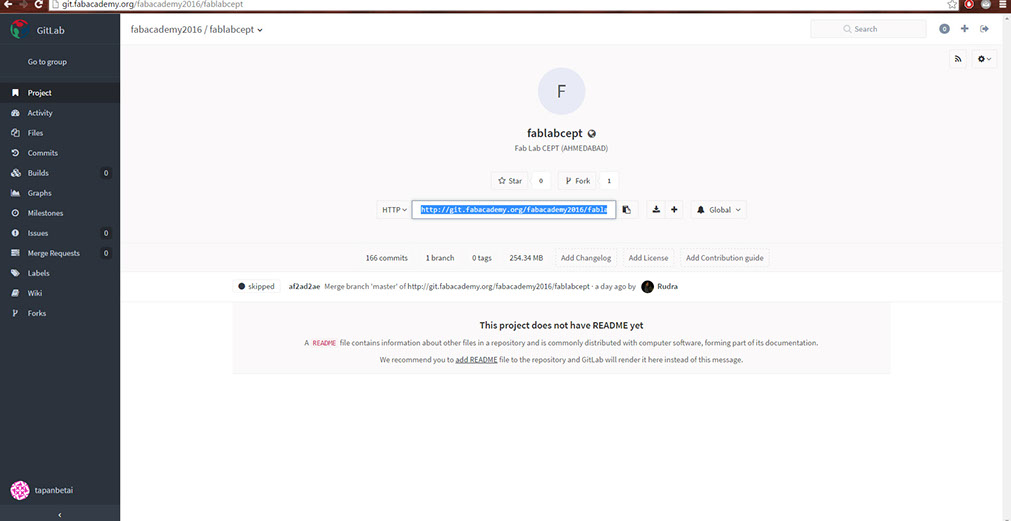Click the repository clone URL field
1011x521 pixels.
[x=514, y=210]
